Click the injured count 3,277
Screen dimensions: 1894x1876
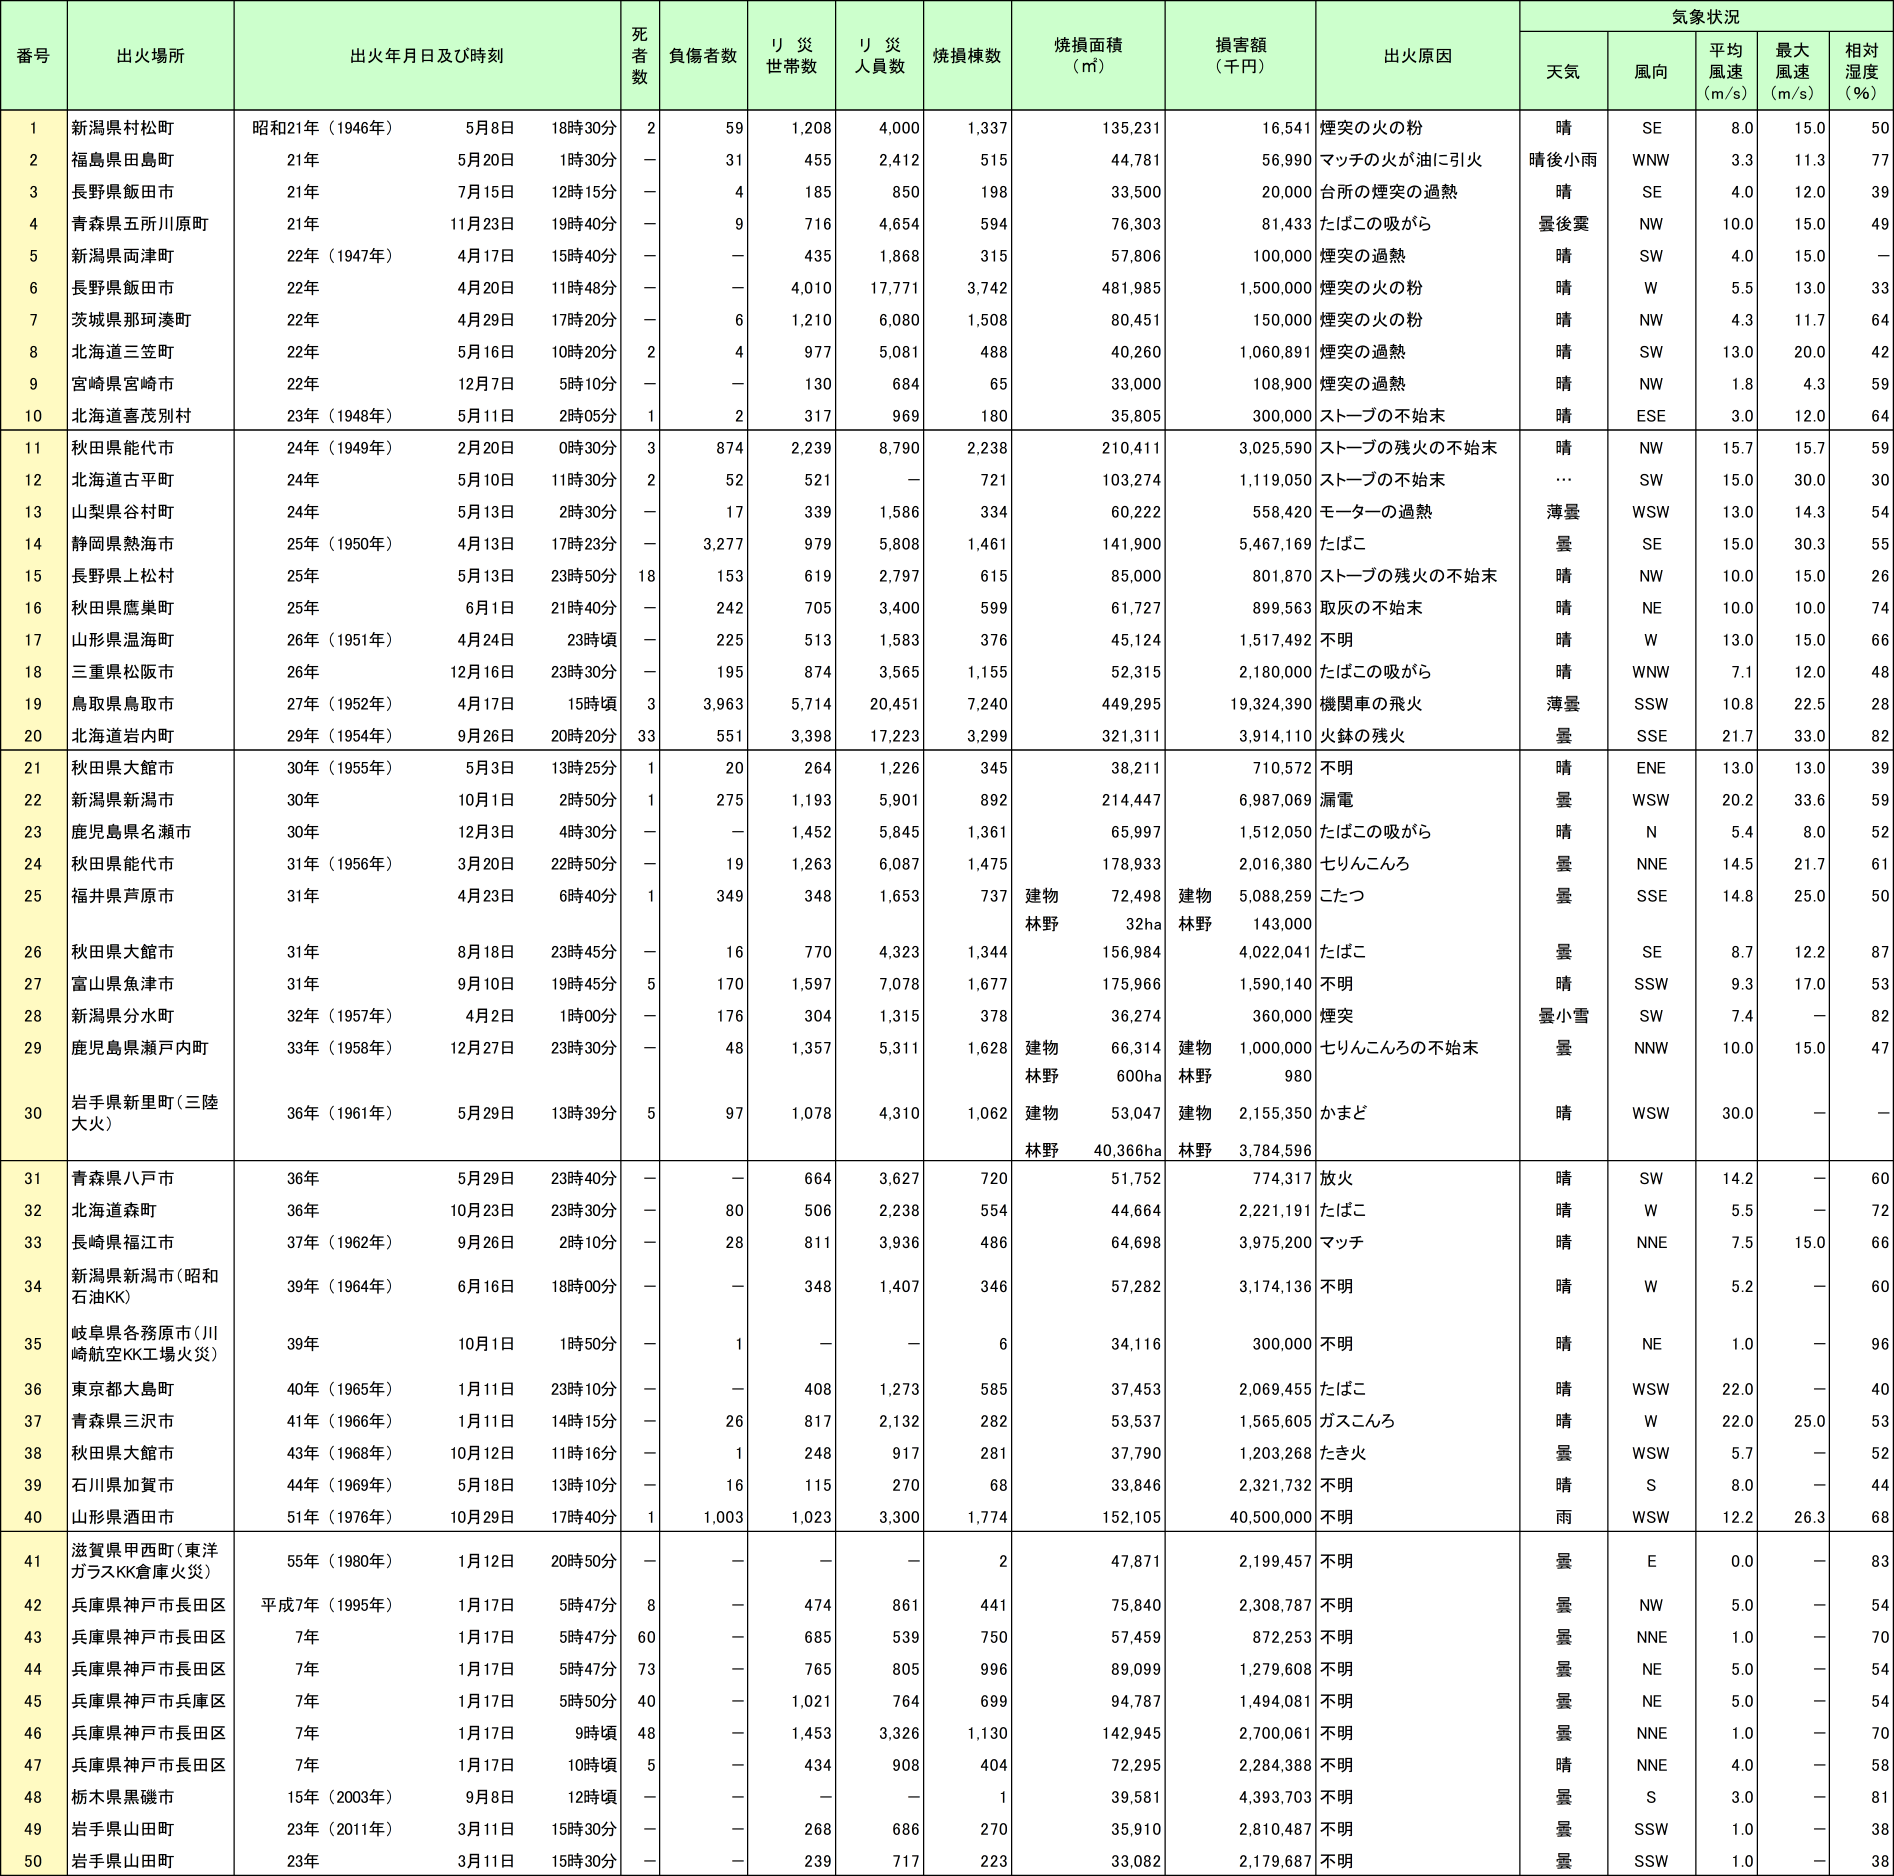(723, 544)
